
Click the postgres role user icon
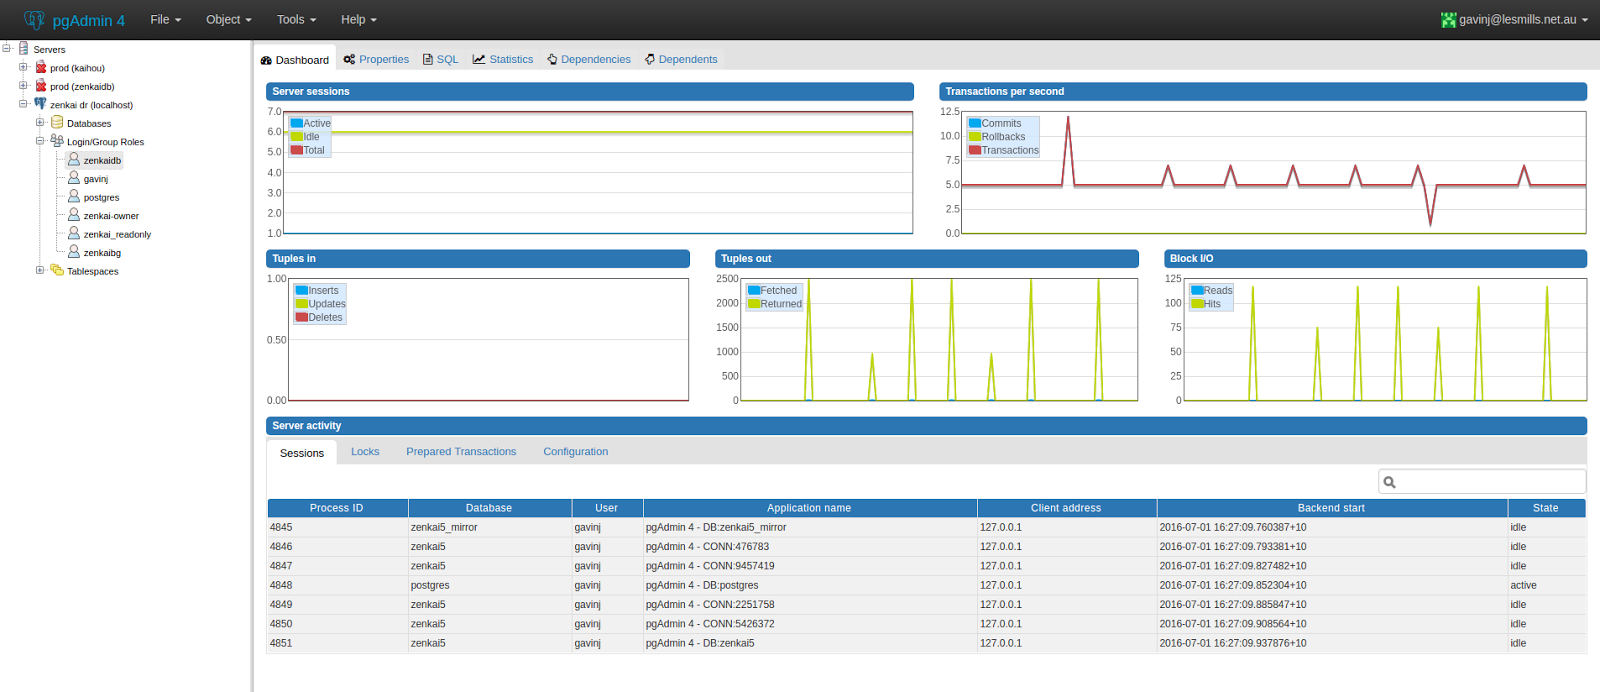[x=74, y=196]
